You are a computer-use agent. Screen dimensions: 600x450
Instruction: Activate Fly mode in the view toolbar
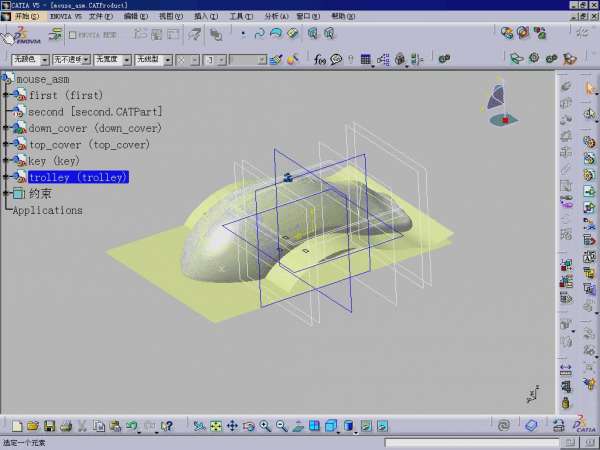[199, 426]
